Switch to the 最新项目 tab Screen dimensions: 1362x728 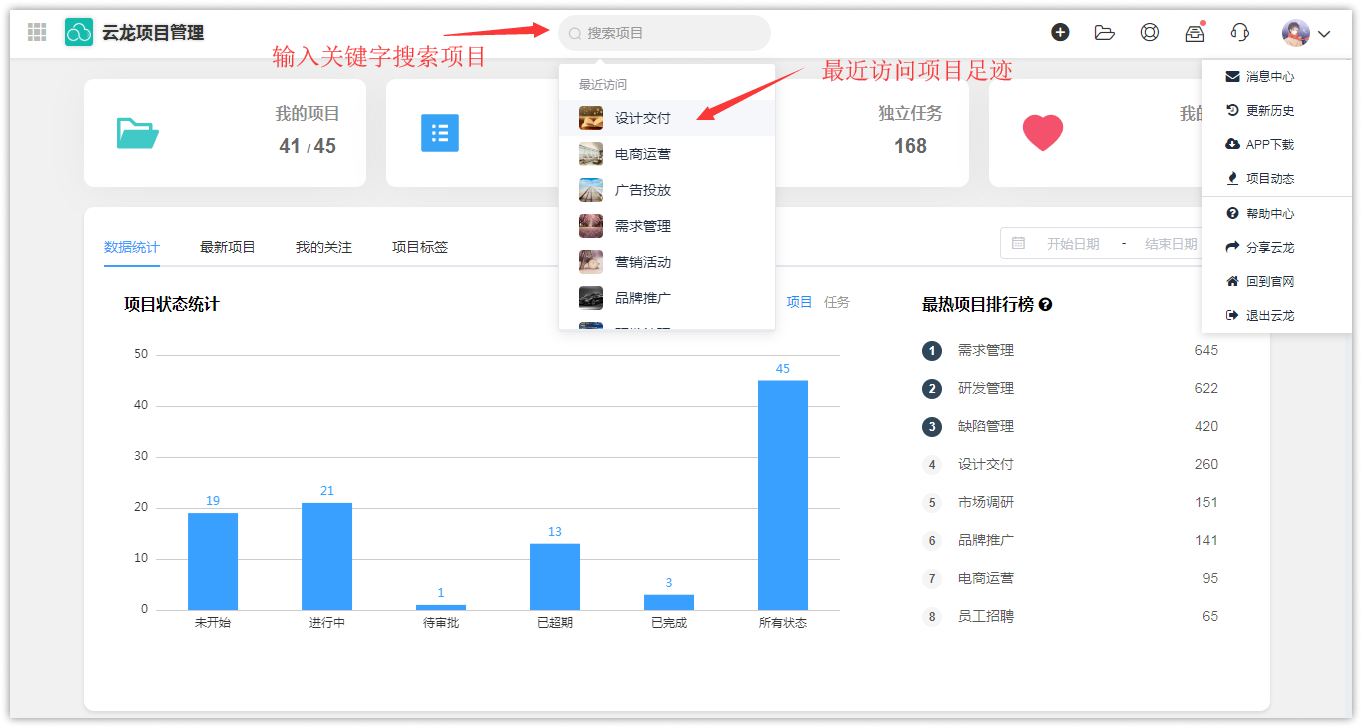click(227, 247)
